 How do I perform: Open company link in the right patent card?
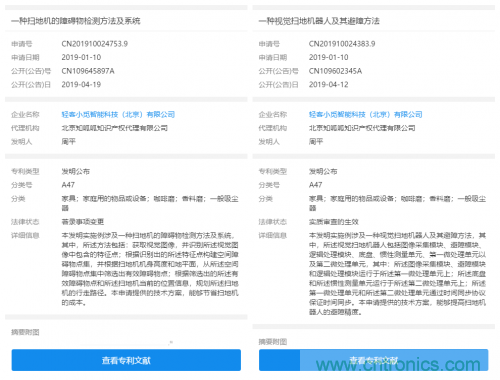pos(365,115)
